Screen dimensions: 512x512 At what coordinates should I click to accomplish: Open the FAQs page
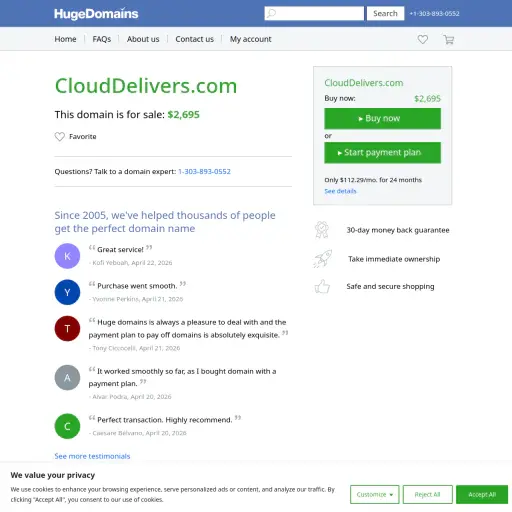coord(102,39)
